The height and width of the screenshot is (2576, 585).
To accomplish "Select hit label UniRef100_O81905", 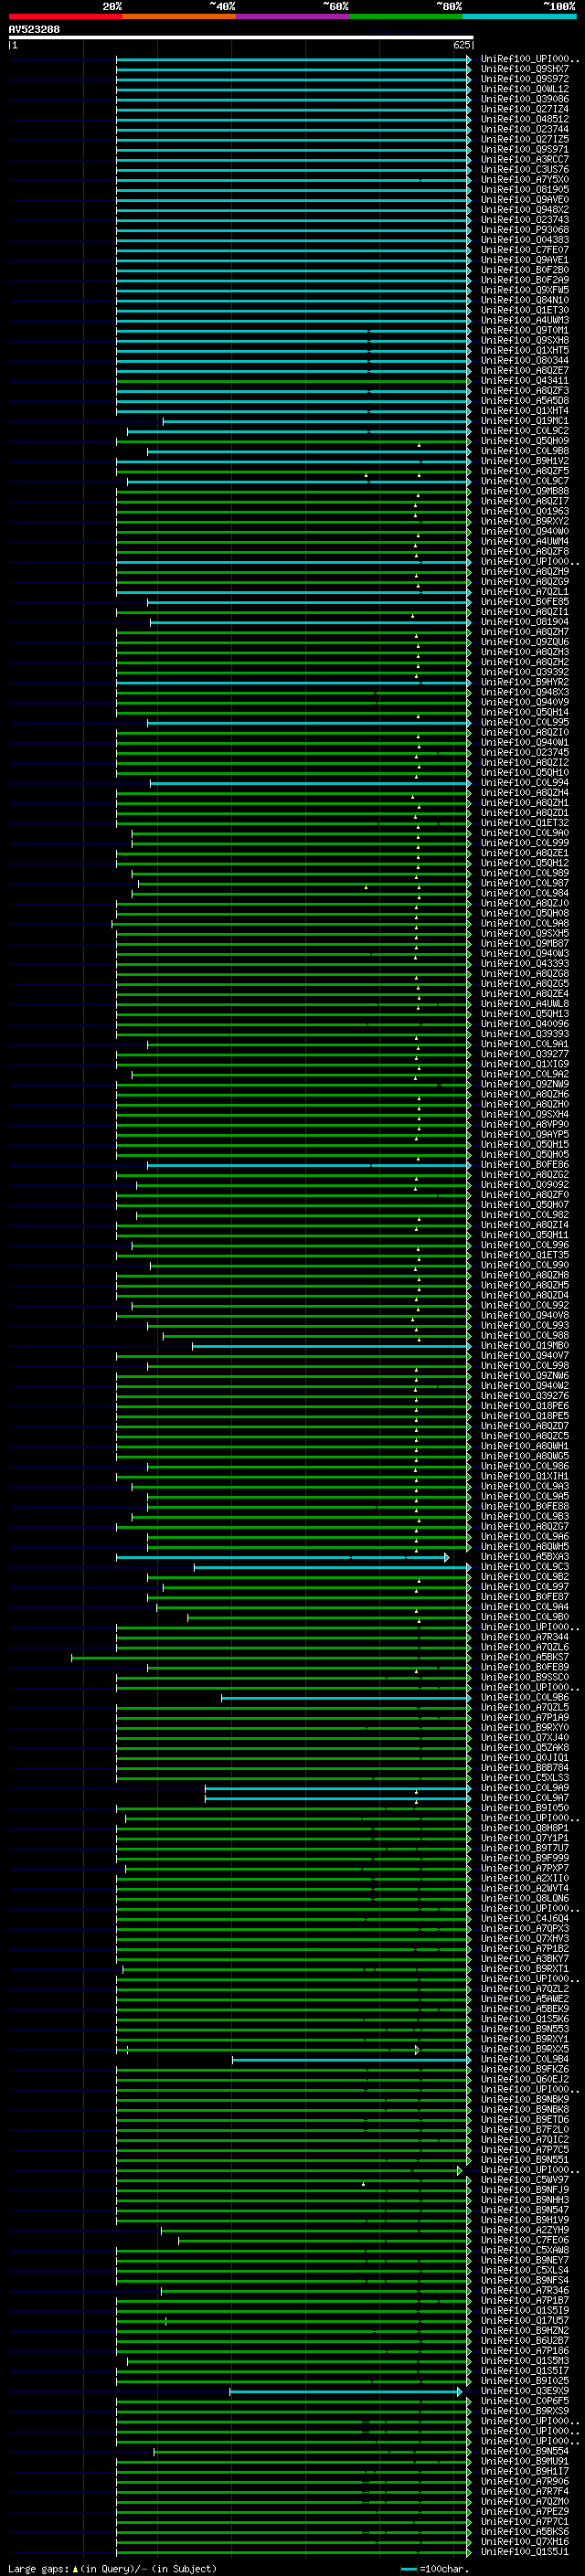I will pos(524,189).
